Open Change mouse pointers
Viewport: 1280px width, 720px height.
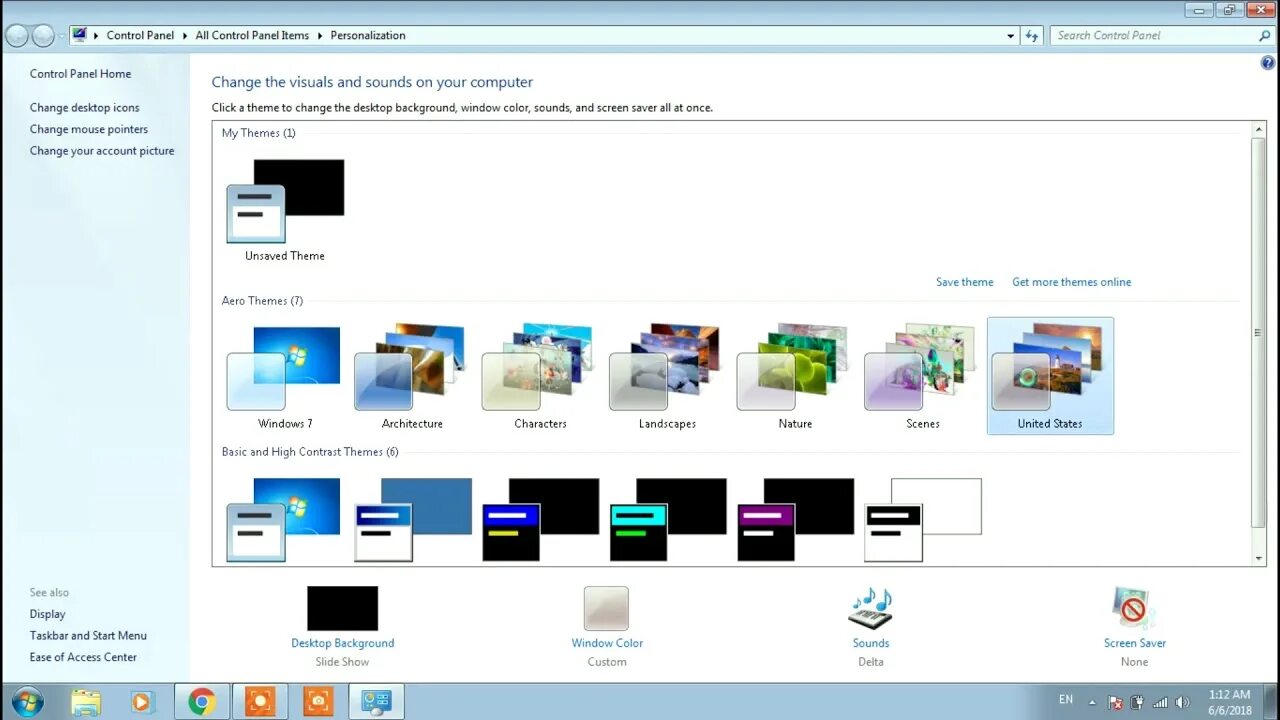(x=89, y=129)
